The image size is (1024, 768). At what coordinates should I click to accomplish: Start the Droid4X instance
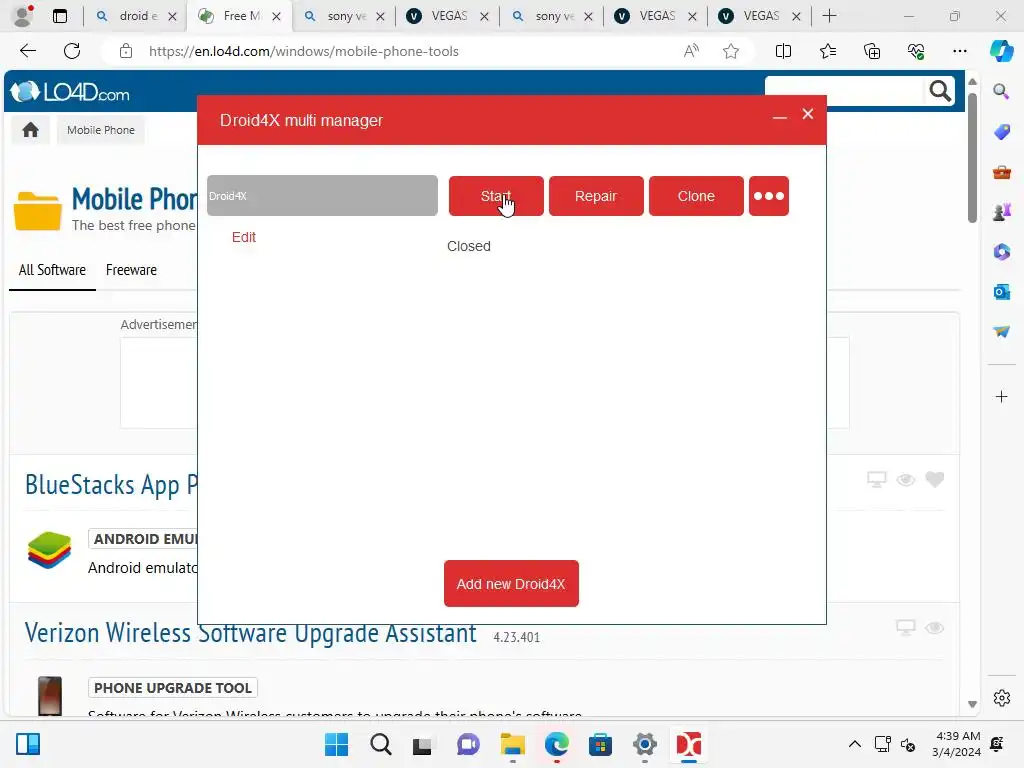tap(496, 196)
